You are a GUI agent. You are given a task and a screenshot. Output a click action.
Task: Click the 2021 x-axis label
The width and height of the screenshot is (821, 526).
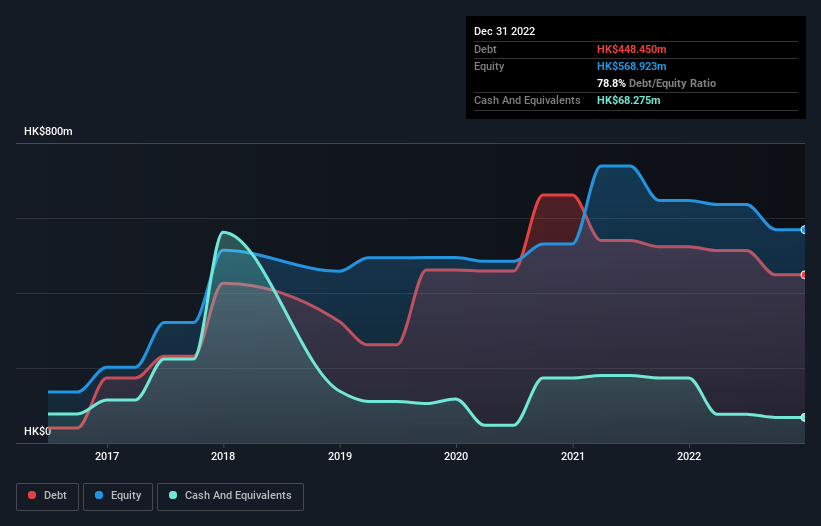point(573,456)
